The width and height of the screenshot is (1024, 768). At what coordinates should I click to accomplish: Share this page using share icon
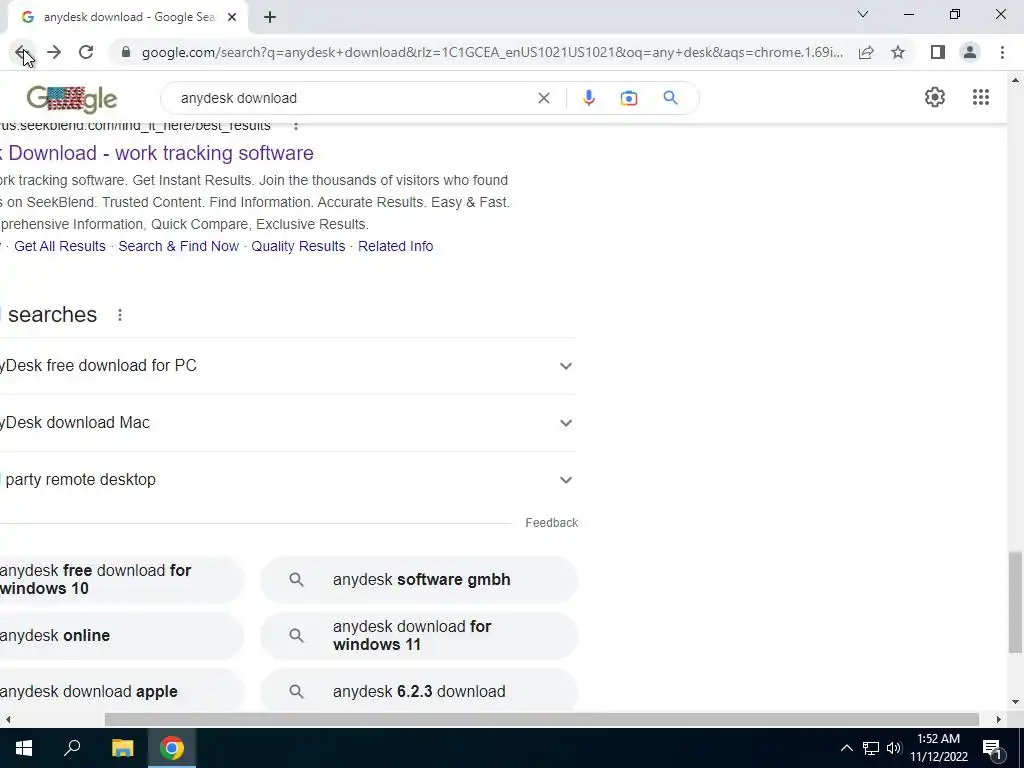(x=866, y=52)
